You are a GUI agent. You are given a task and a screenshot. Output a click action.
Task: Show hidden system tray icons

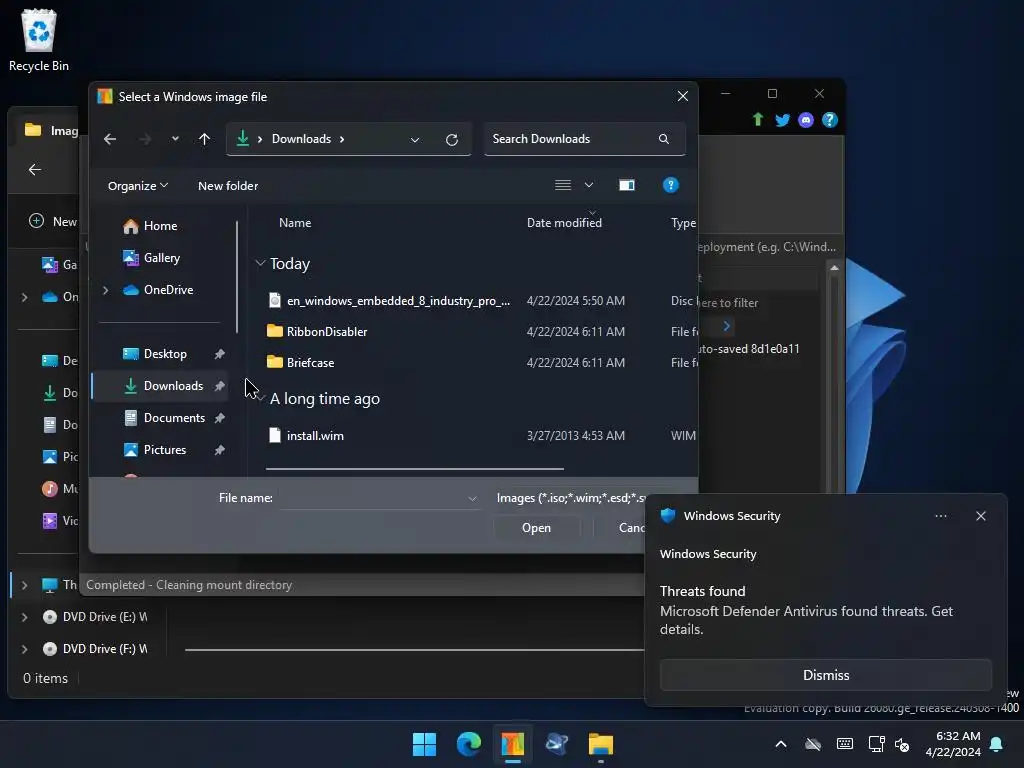click(x=780, y=744)
